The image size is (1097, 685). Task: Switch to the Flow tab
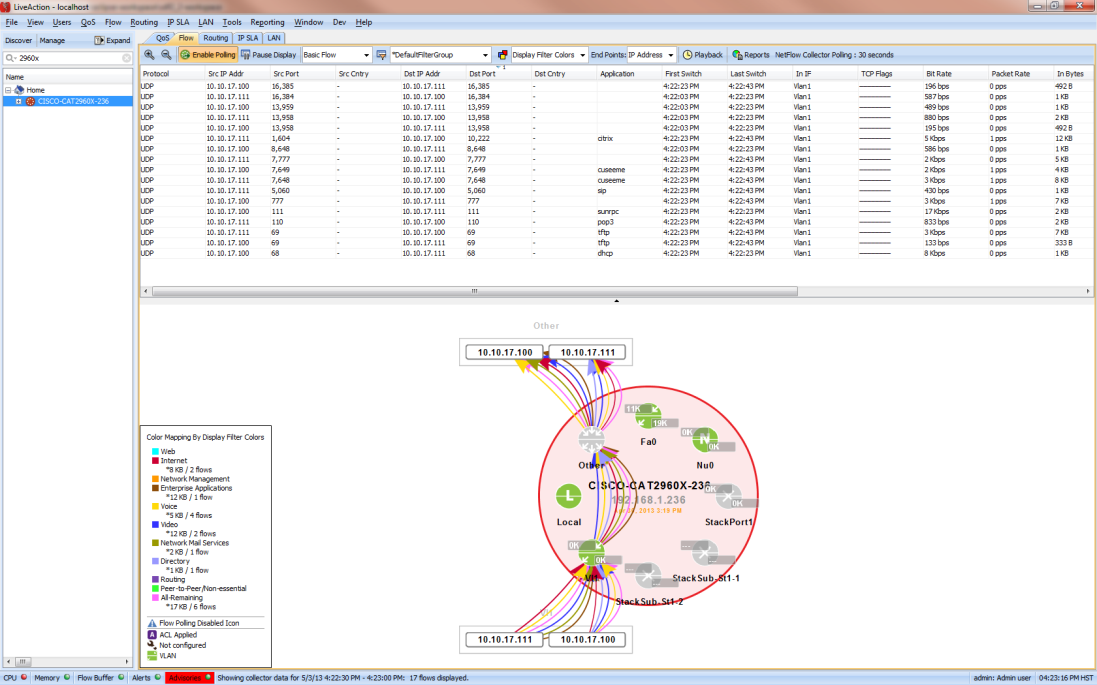tap(186, 38)
